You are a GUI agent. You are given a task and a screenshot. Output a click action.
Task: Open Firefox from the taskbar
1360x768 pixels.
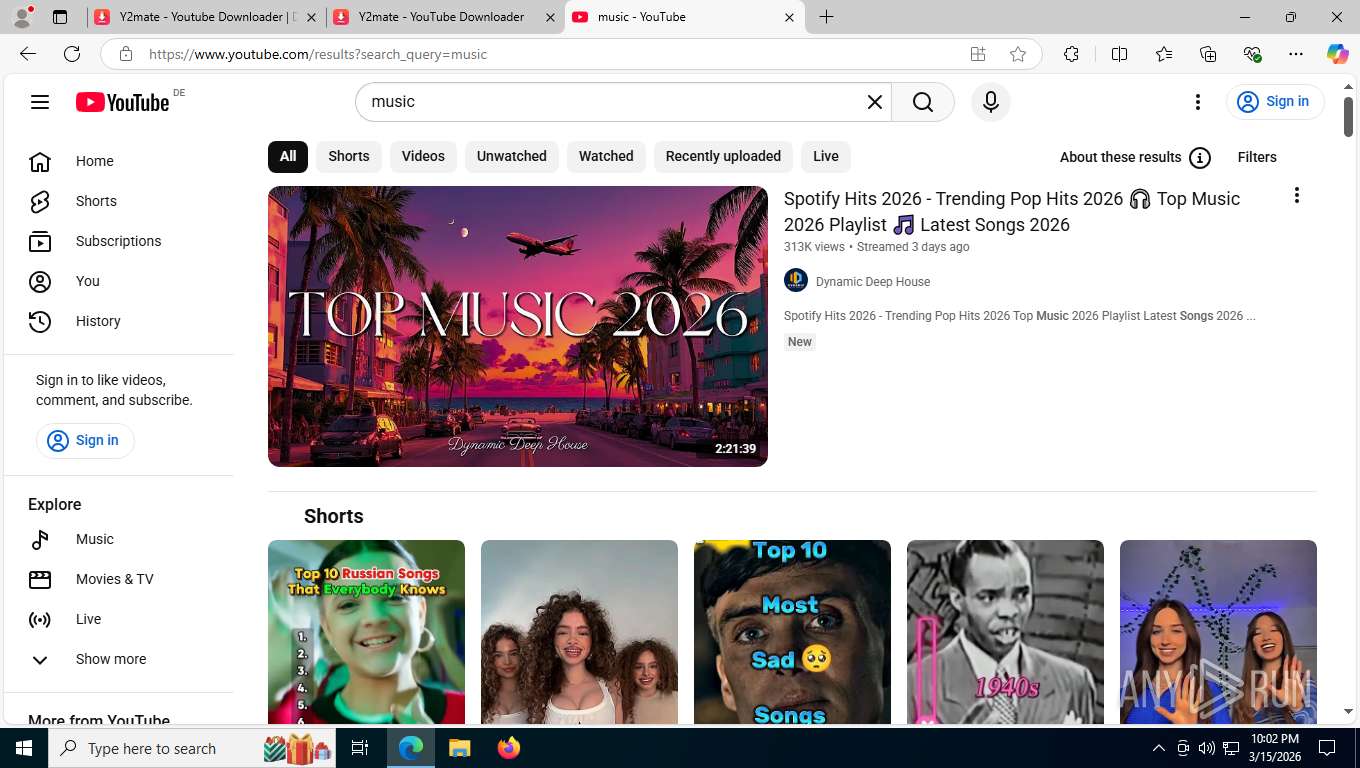click(509, 748)
